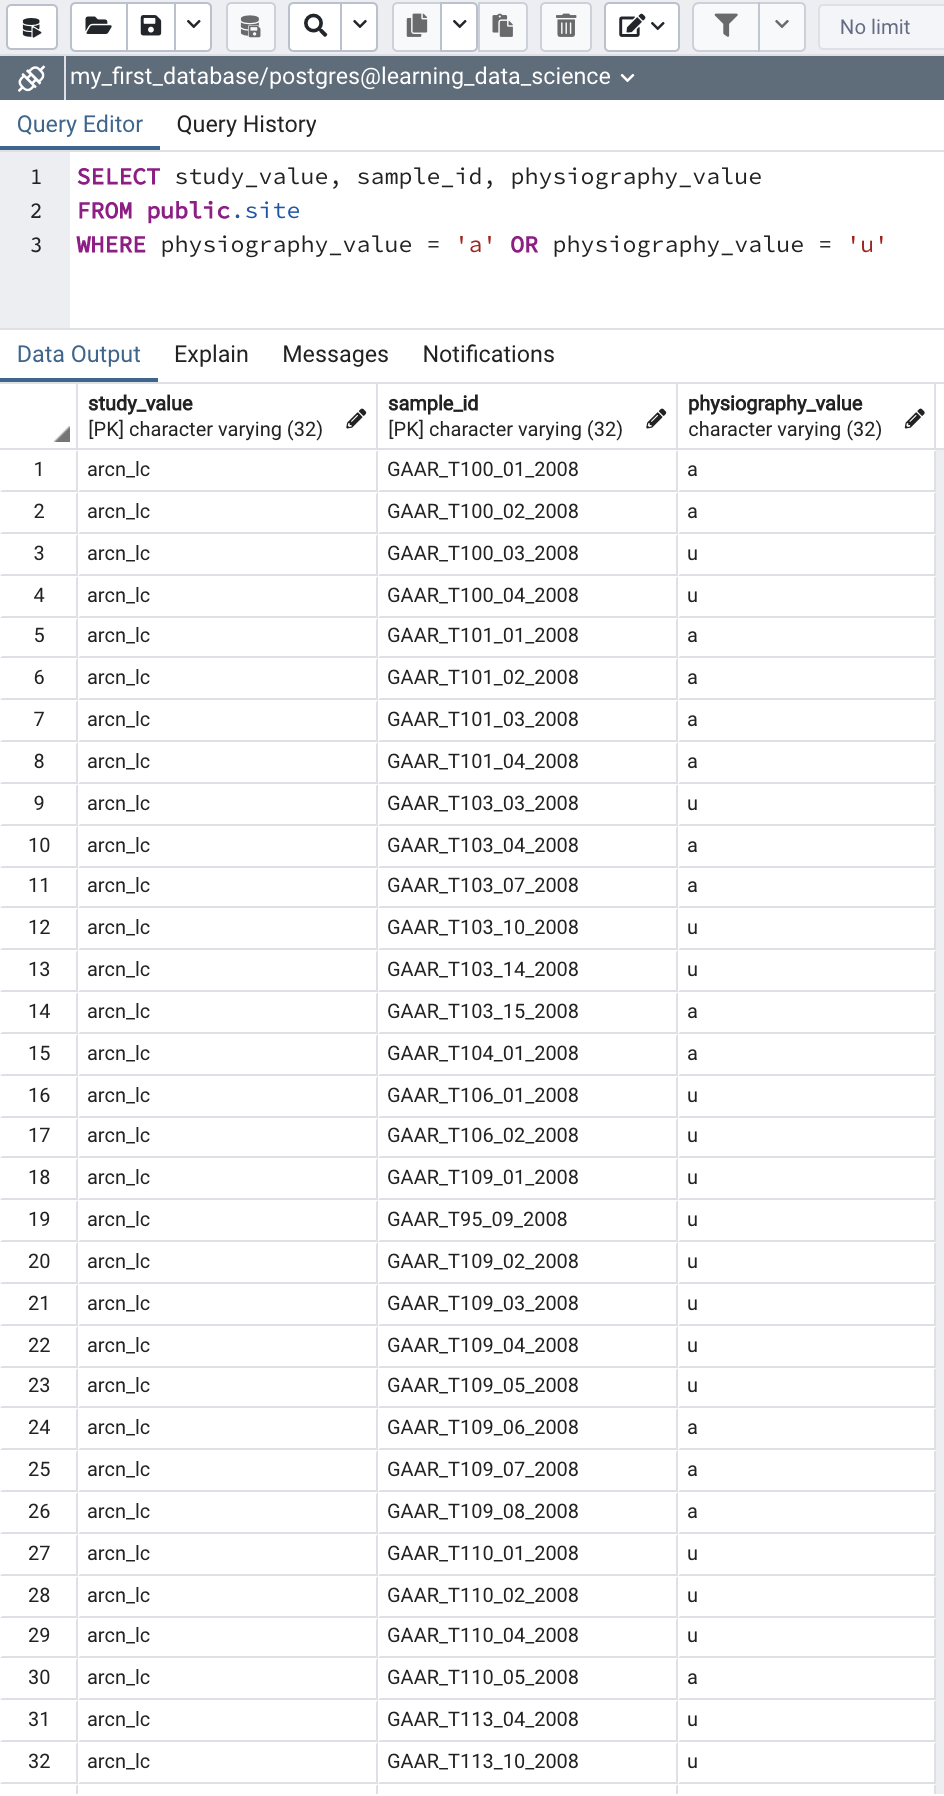Click the filter funnel icon
Image resolution: width=944 pixels, height=1796 pixels.
727,26
